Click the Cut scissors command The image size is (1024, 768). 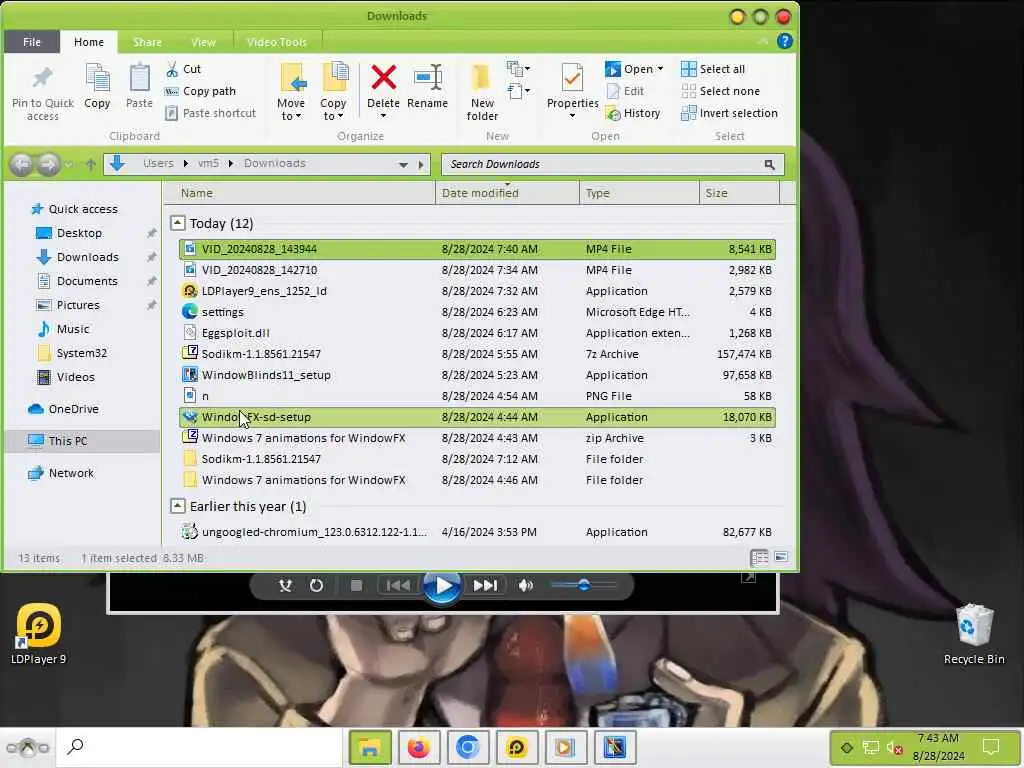click(x=184, y=69)
